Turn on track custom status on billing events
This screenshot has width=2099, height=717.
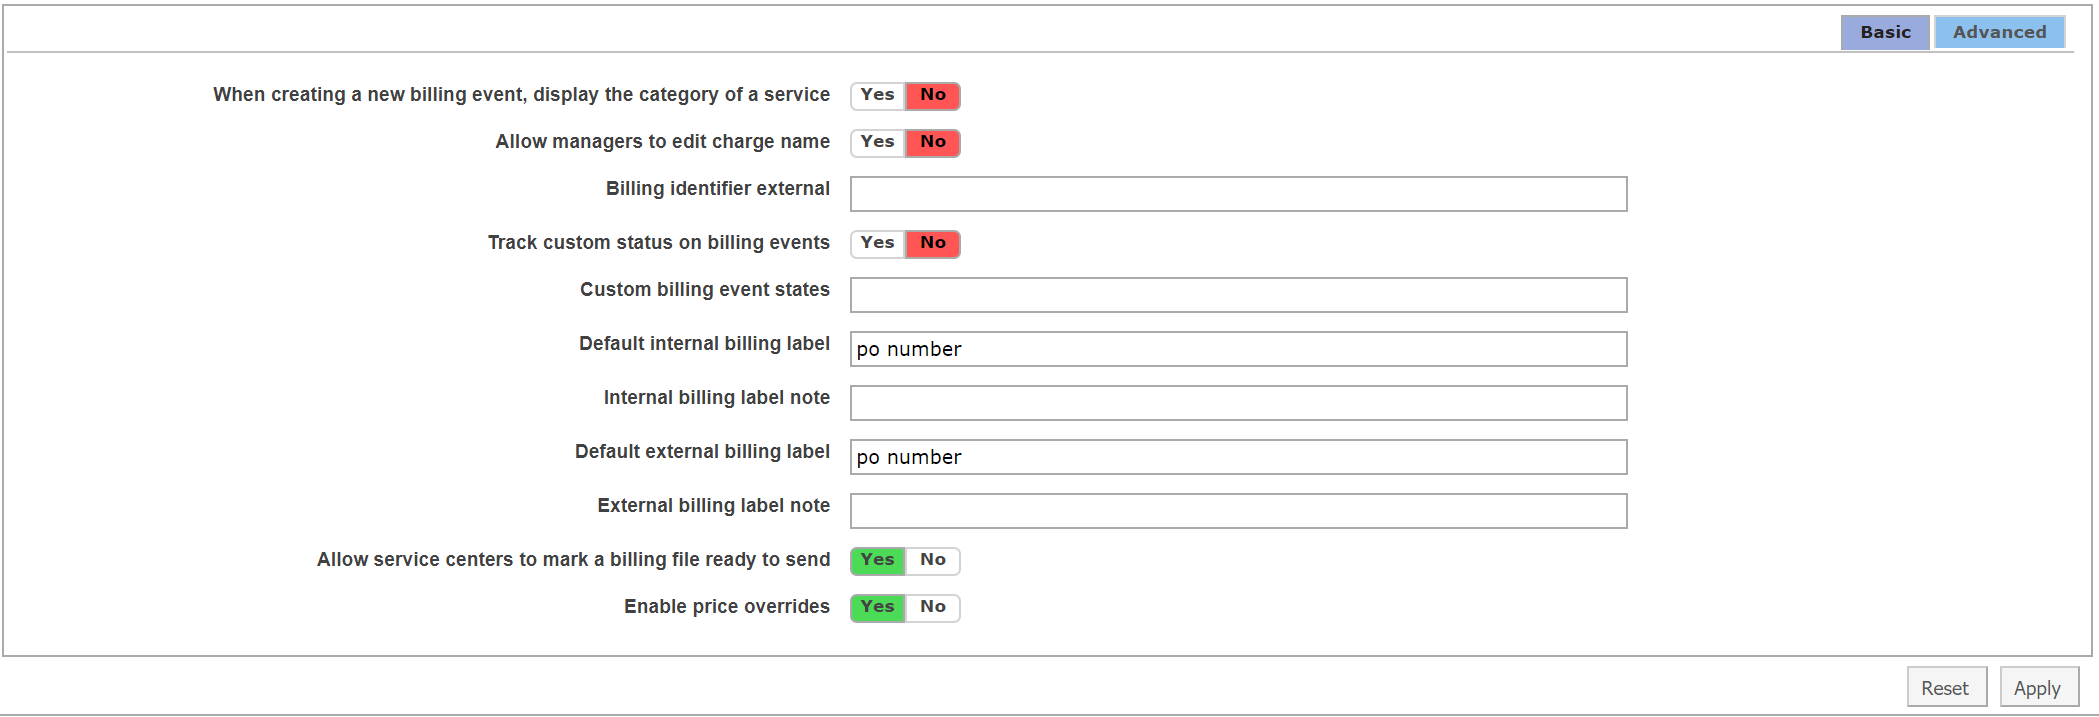877,243
